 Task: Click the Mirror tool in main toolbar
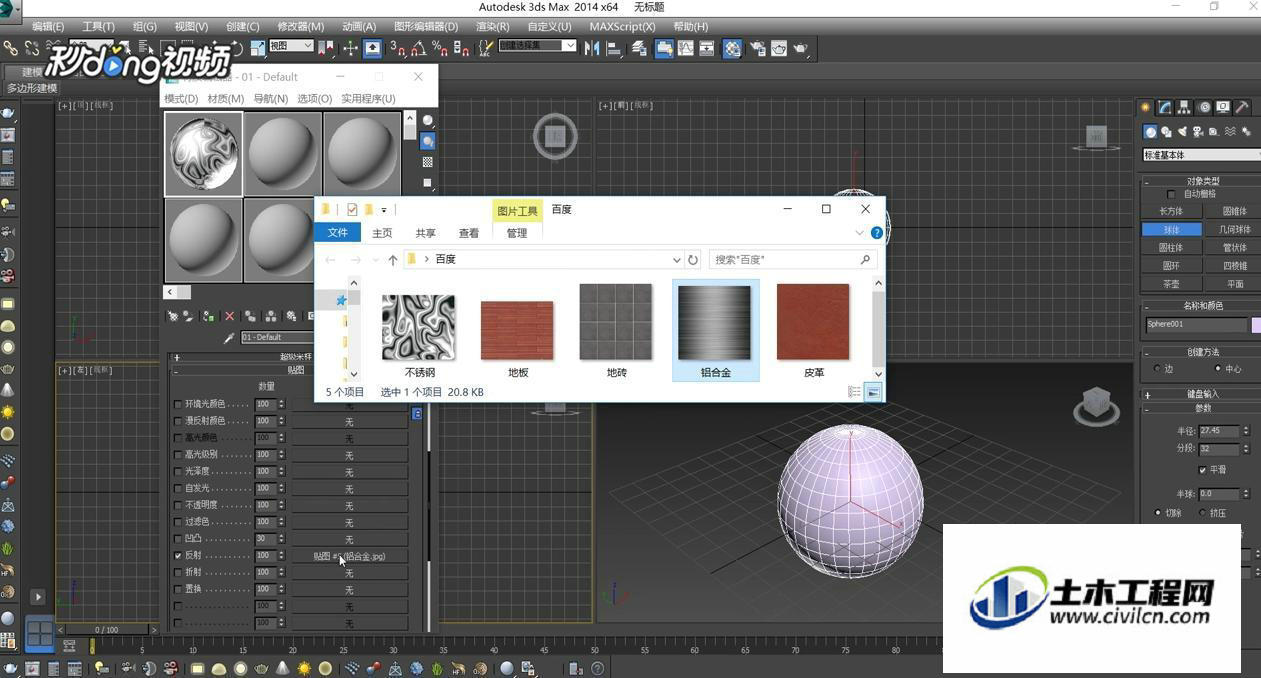coord(592,48)
